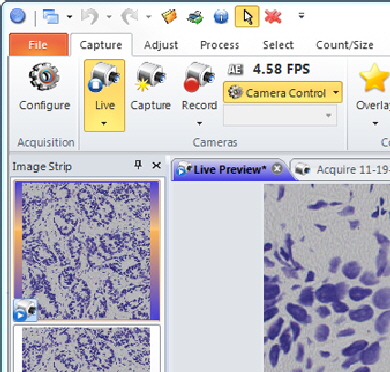Switch to the Process ribbon tab
The image size is (390, 372).
click(219, 45)
